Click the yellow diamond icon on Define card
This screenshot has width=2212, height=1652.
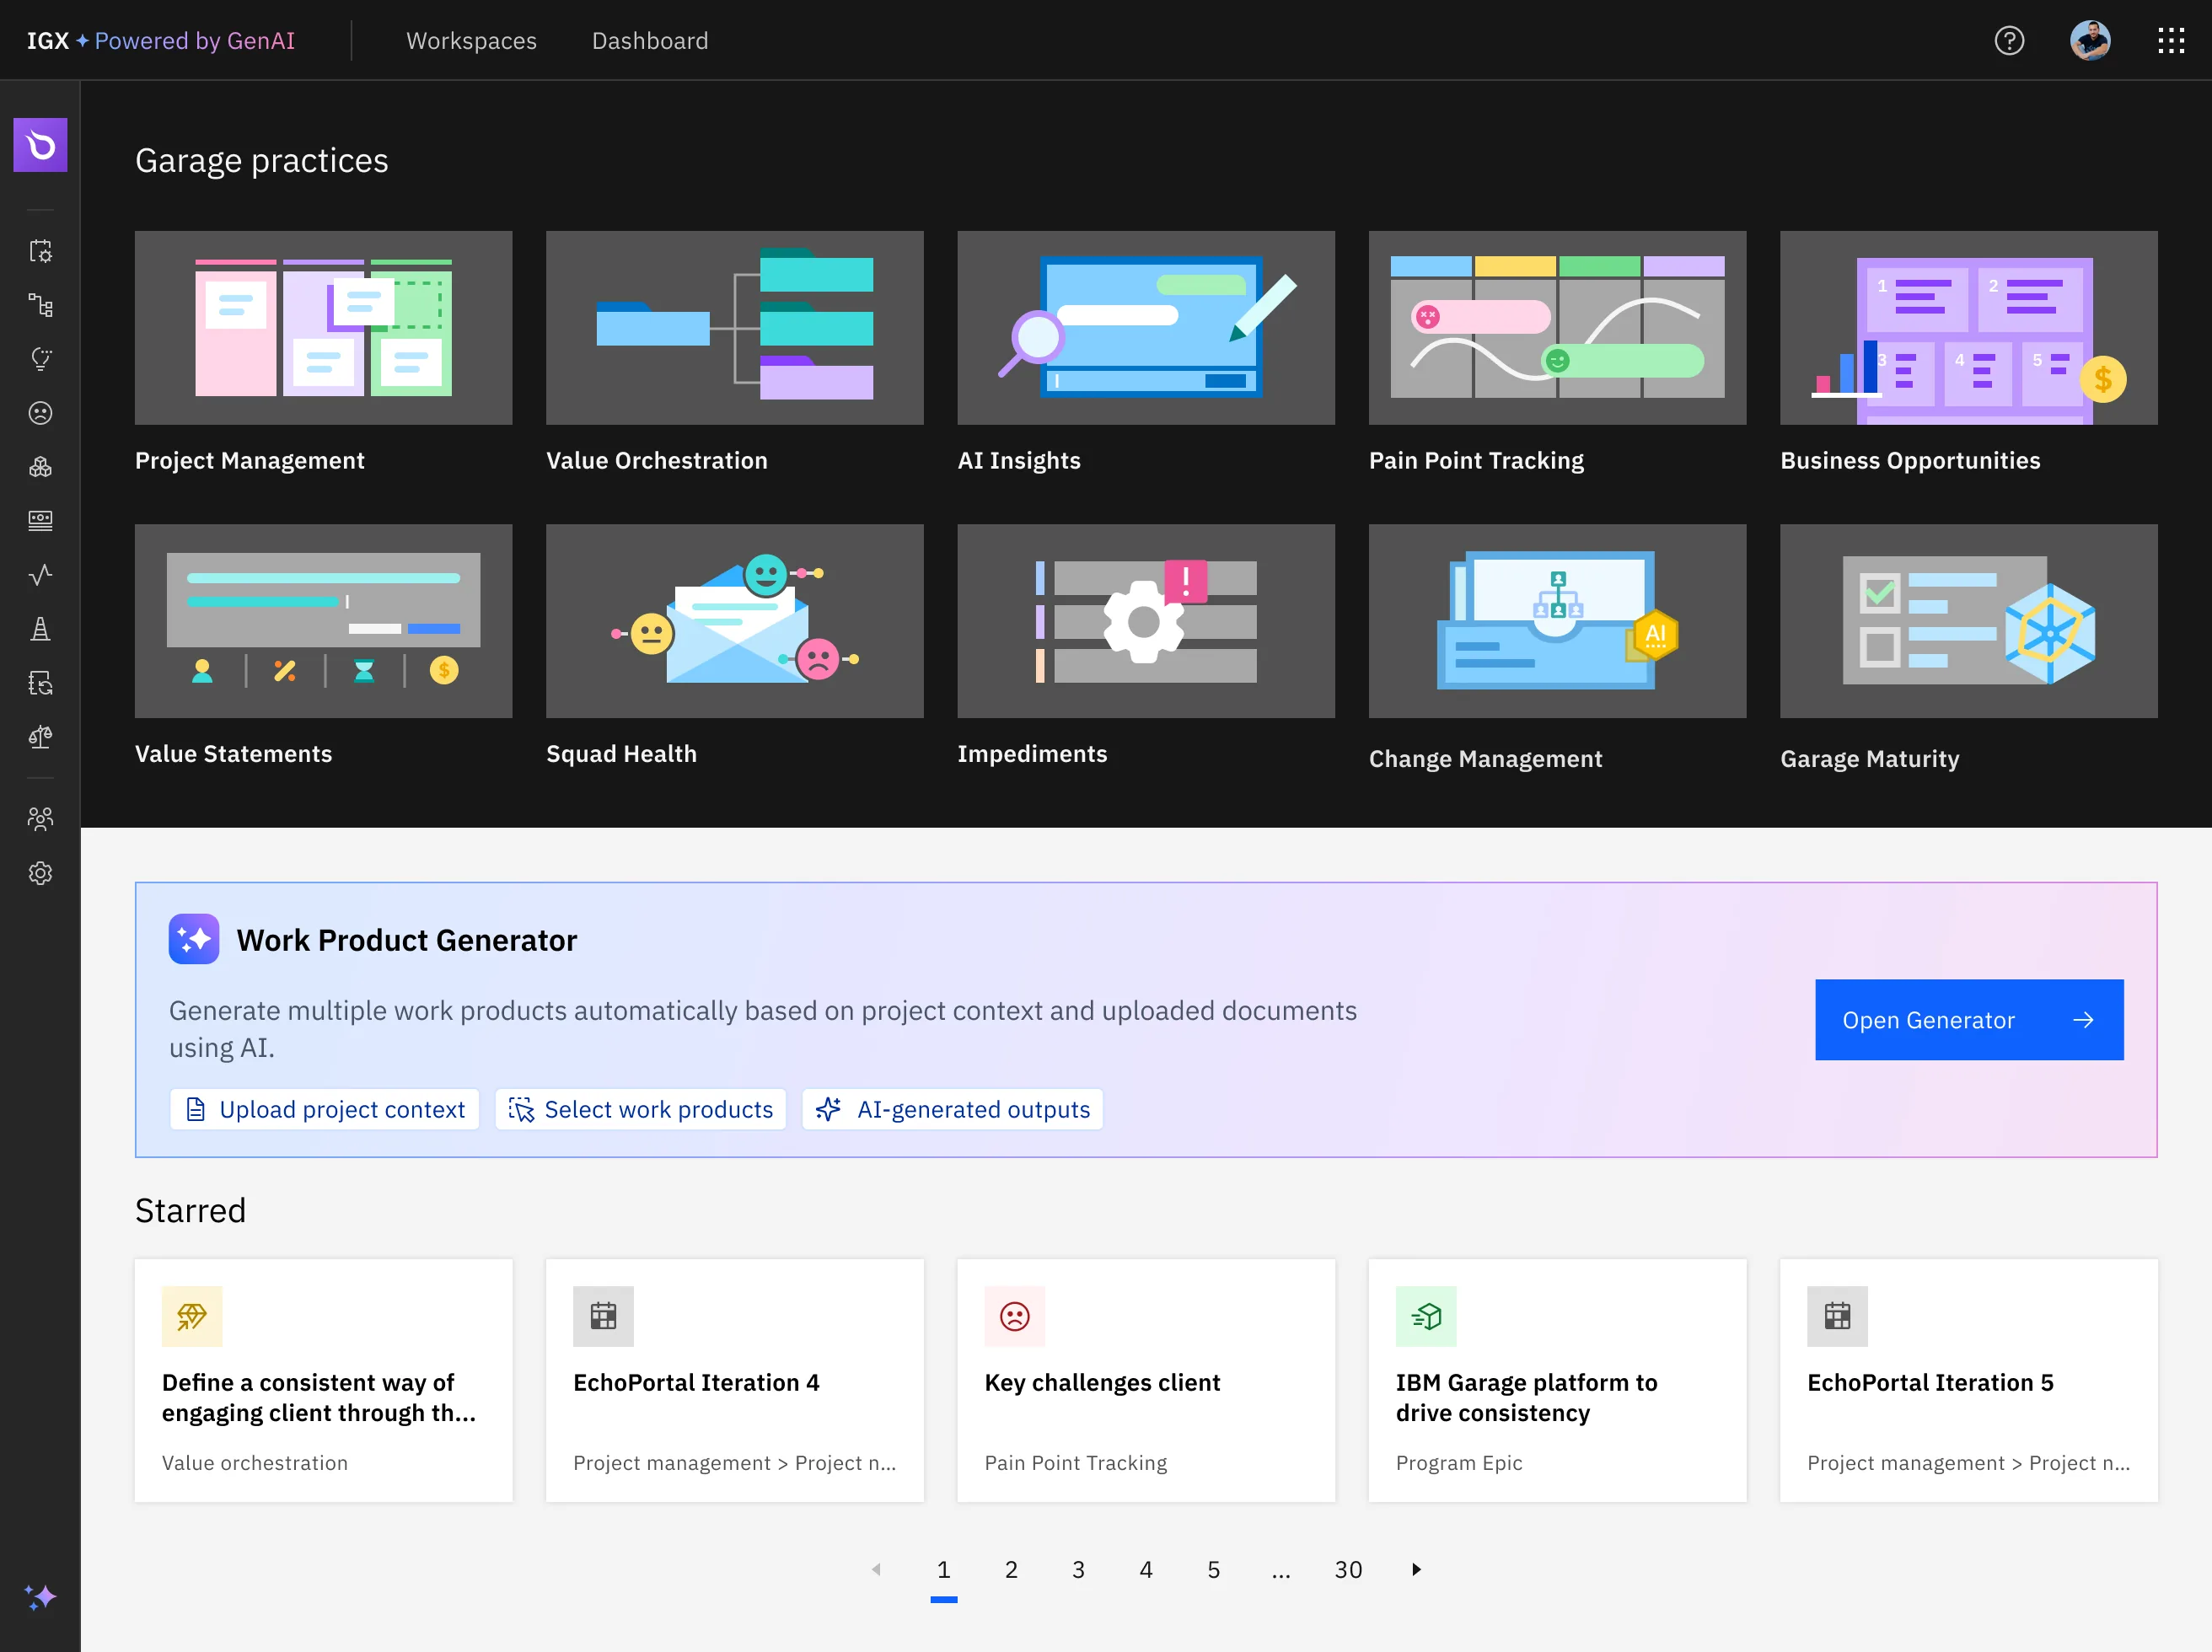coord(192,1316)
